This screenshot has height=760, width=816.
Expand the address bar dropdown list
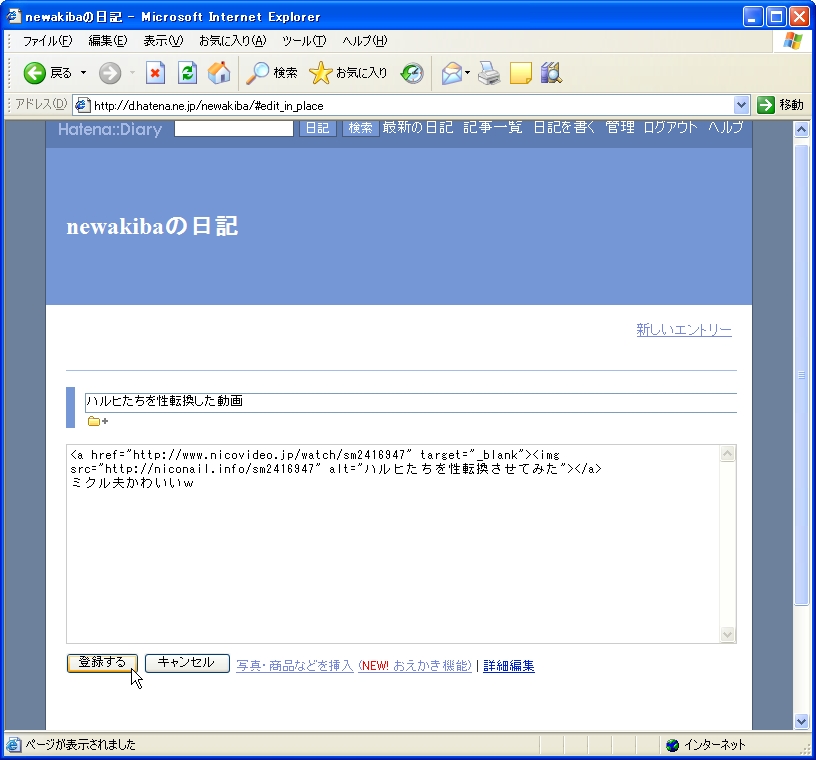pyautogui.click(x=741, y=105)
